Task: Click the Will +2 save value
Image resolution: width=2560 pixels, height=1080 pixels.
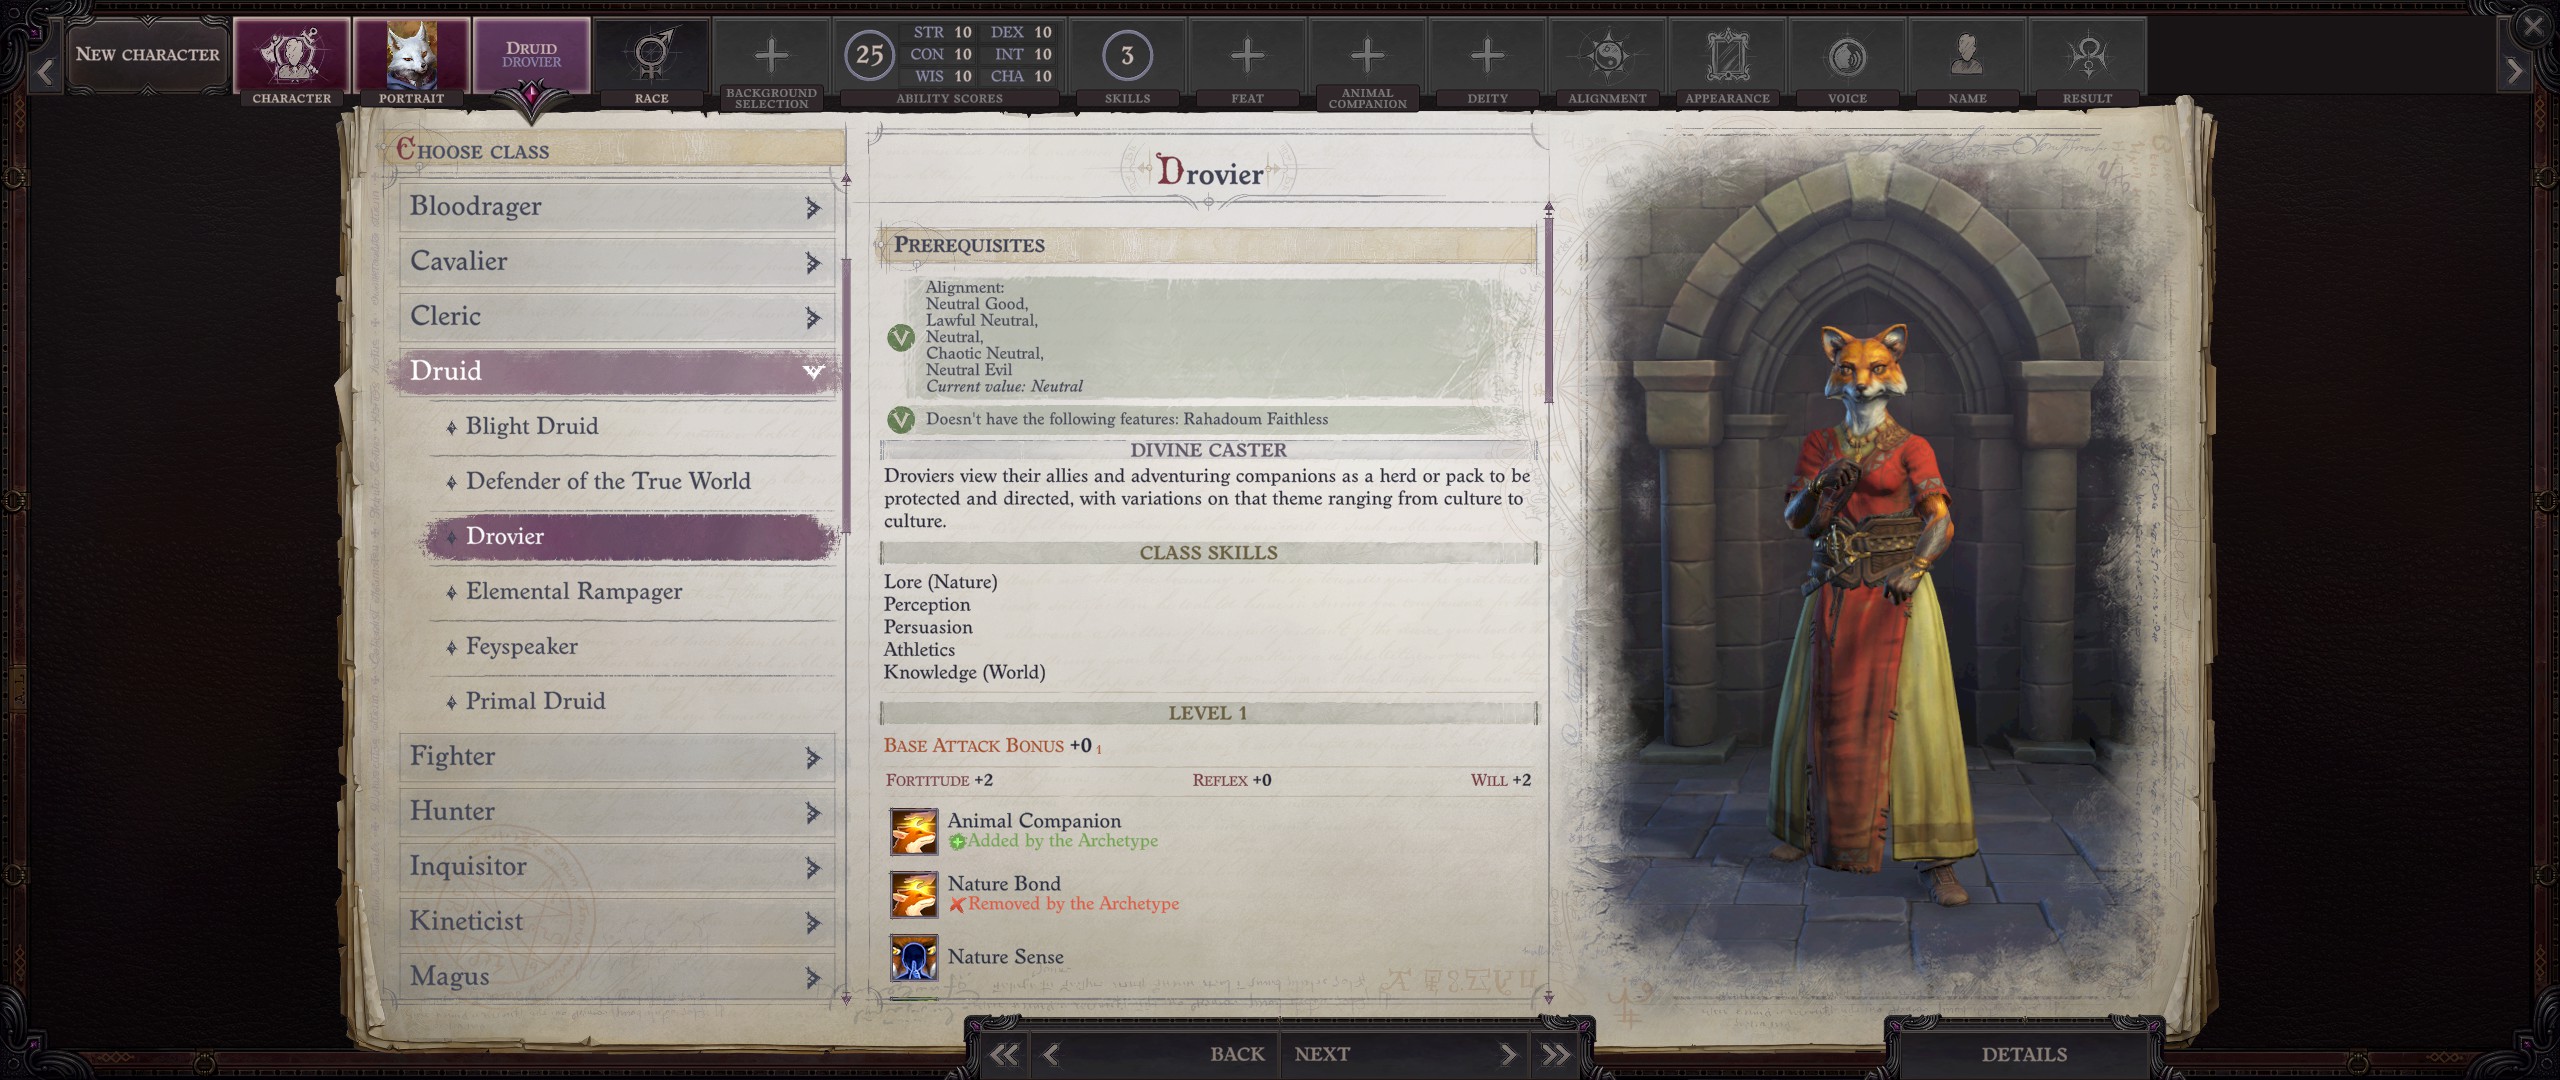Action: (1500, 780)
